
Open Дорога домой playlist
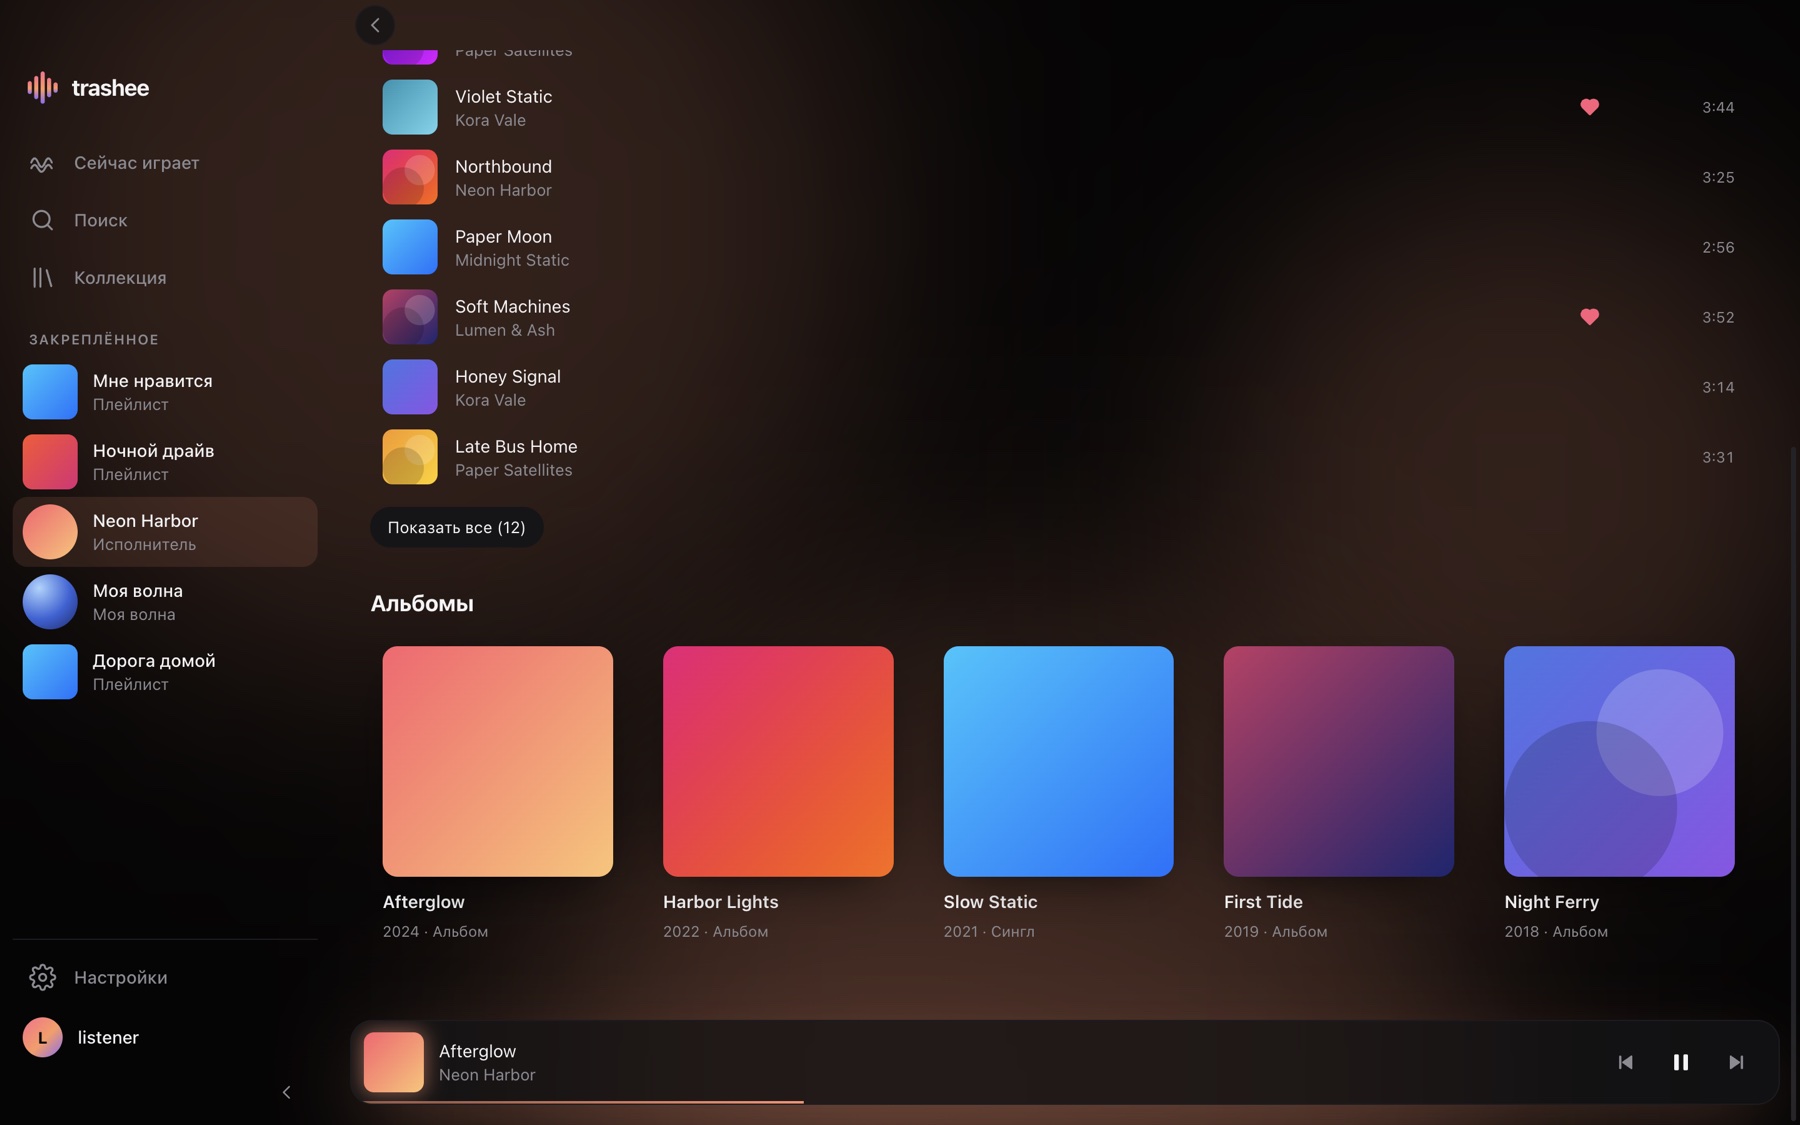pyautogui.click(x=165, y=672)
